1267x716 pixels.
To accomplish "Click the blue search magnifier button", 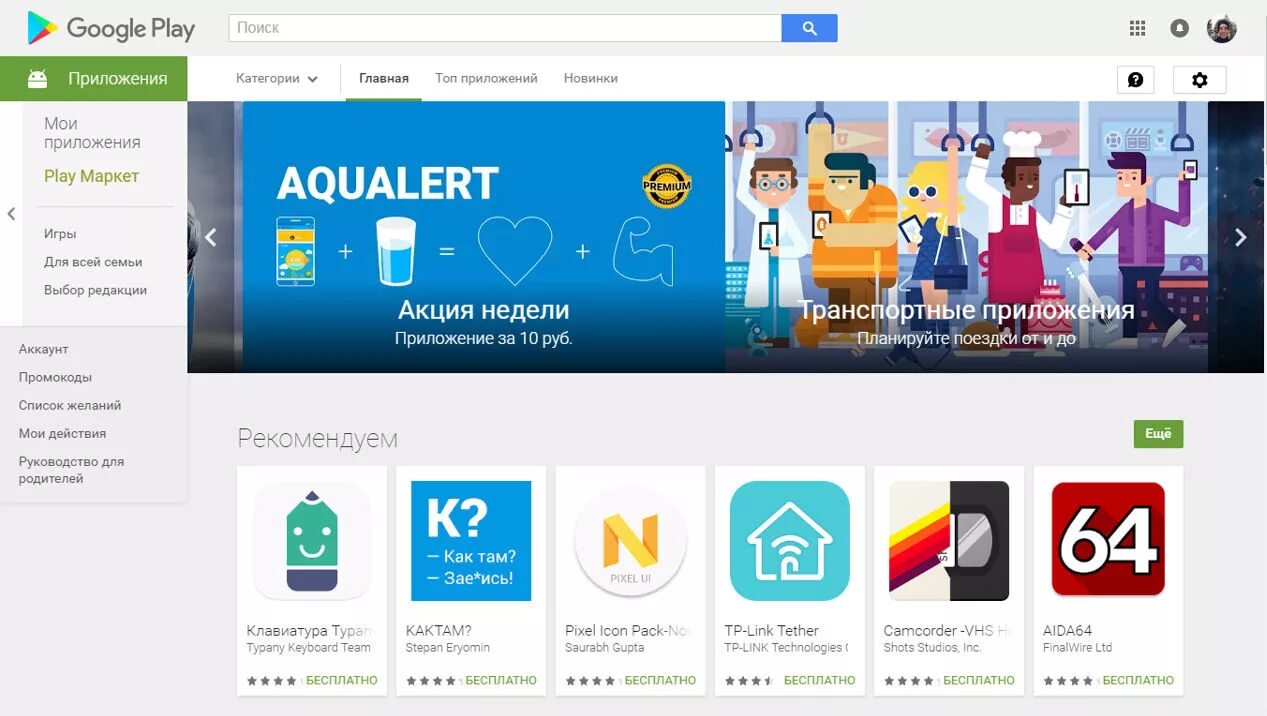I will [x=809, y=28].
